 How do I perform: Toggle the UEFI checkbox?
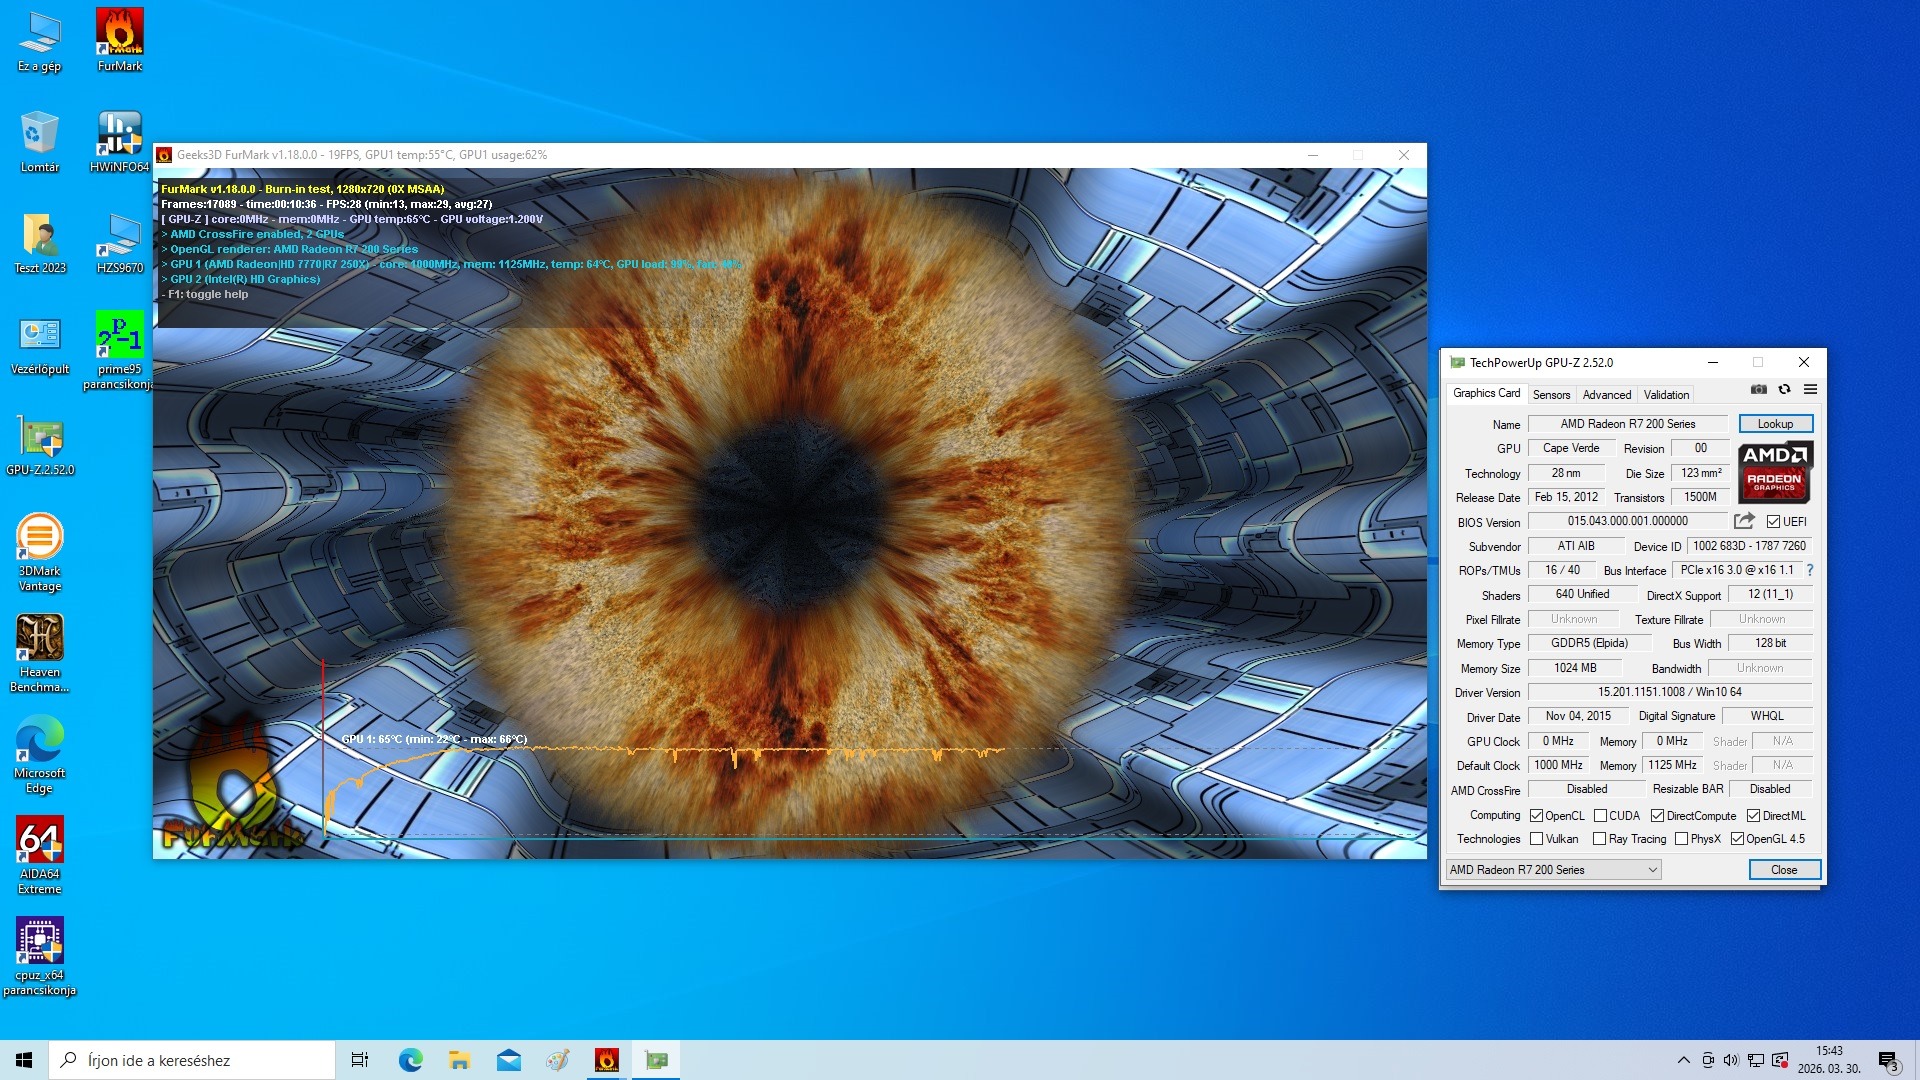[x=1773, y=522]
